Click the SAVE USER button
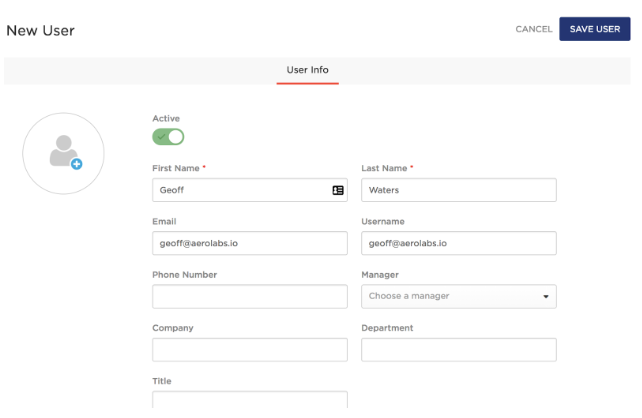Screen dimensions: 642x418 tap(595, 29)
